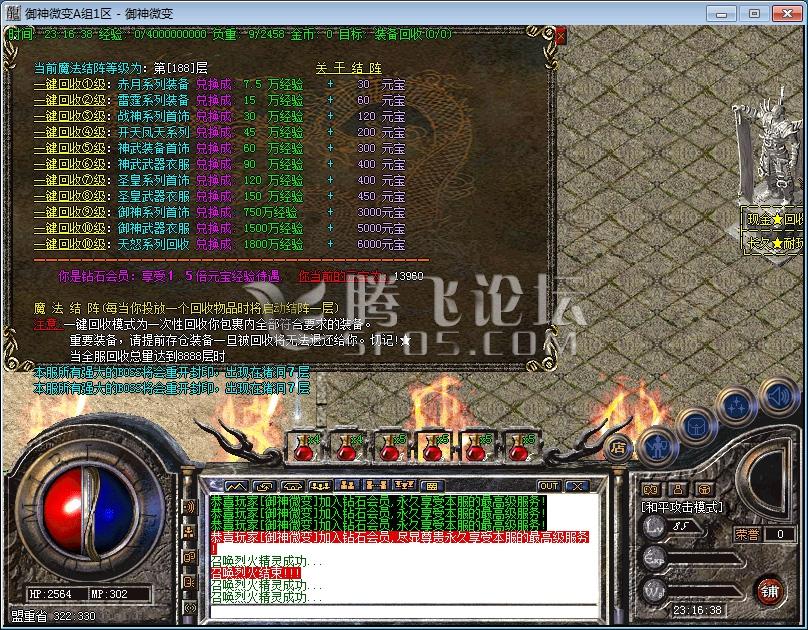Image resolution: width=808 pixels, height=630 pixels.
Task: Click the recycle link for 雷霆系列装备
Action: point(70,100)
